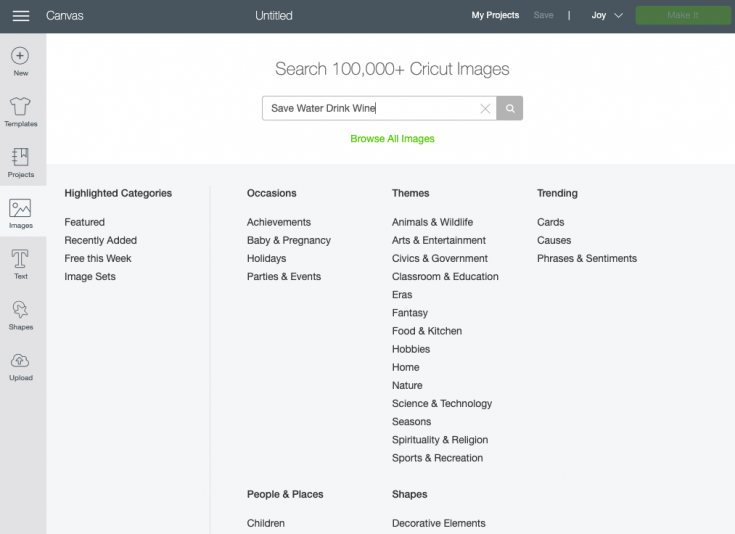The image size is (735, 534).
Task: Open Sports & Recreation theme
Action: click(x=437, y=458)
